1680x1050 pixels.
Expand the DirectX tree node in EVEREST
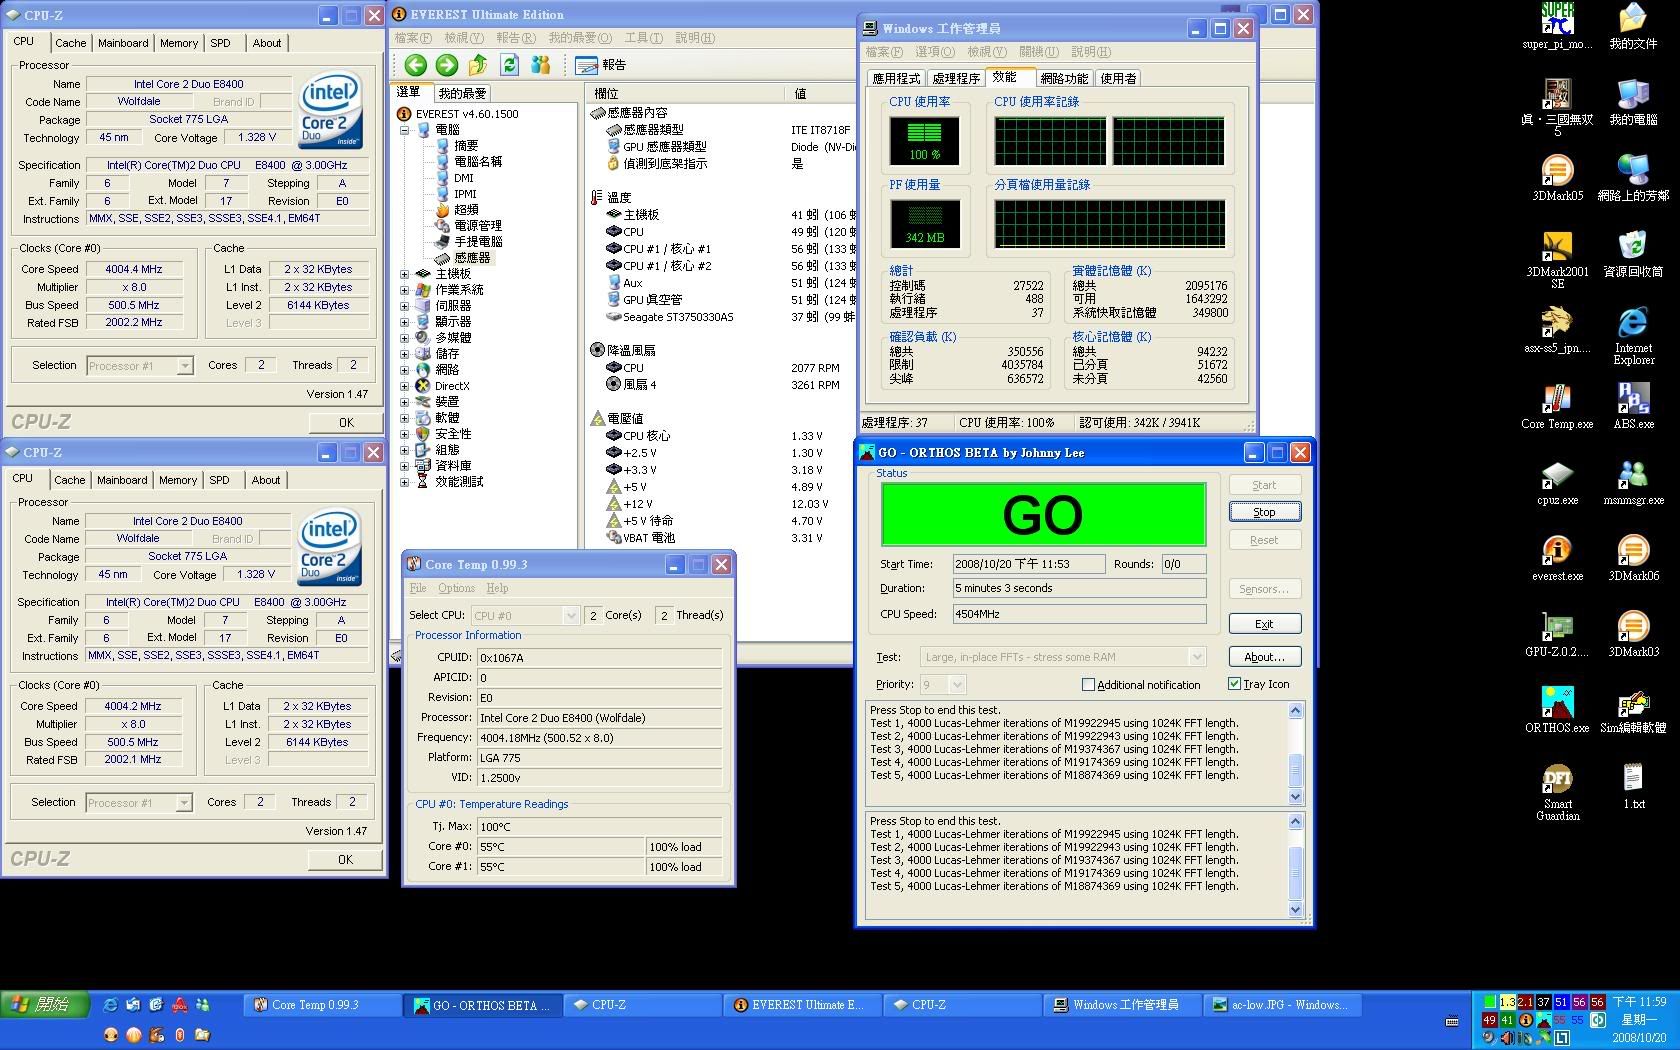pyautogui.click(x=405, y=386)
